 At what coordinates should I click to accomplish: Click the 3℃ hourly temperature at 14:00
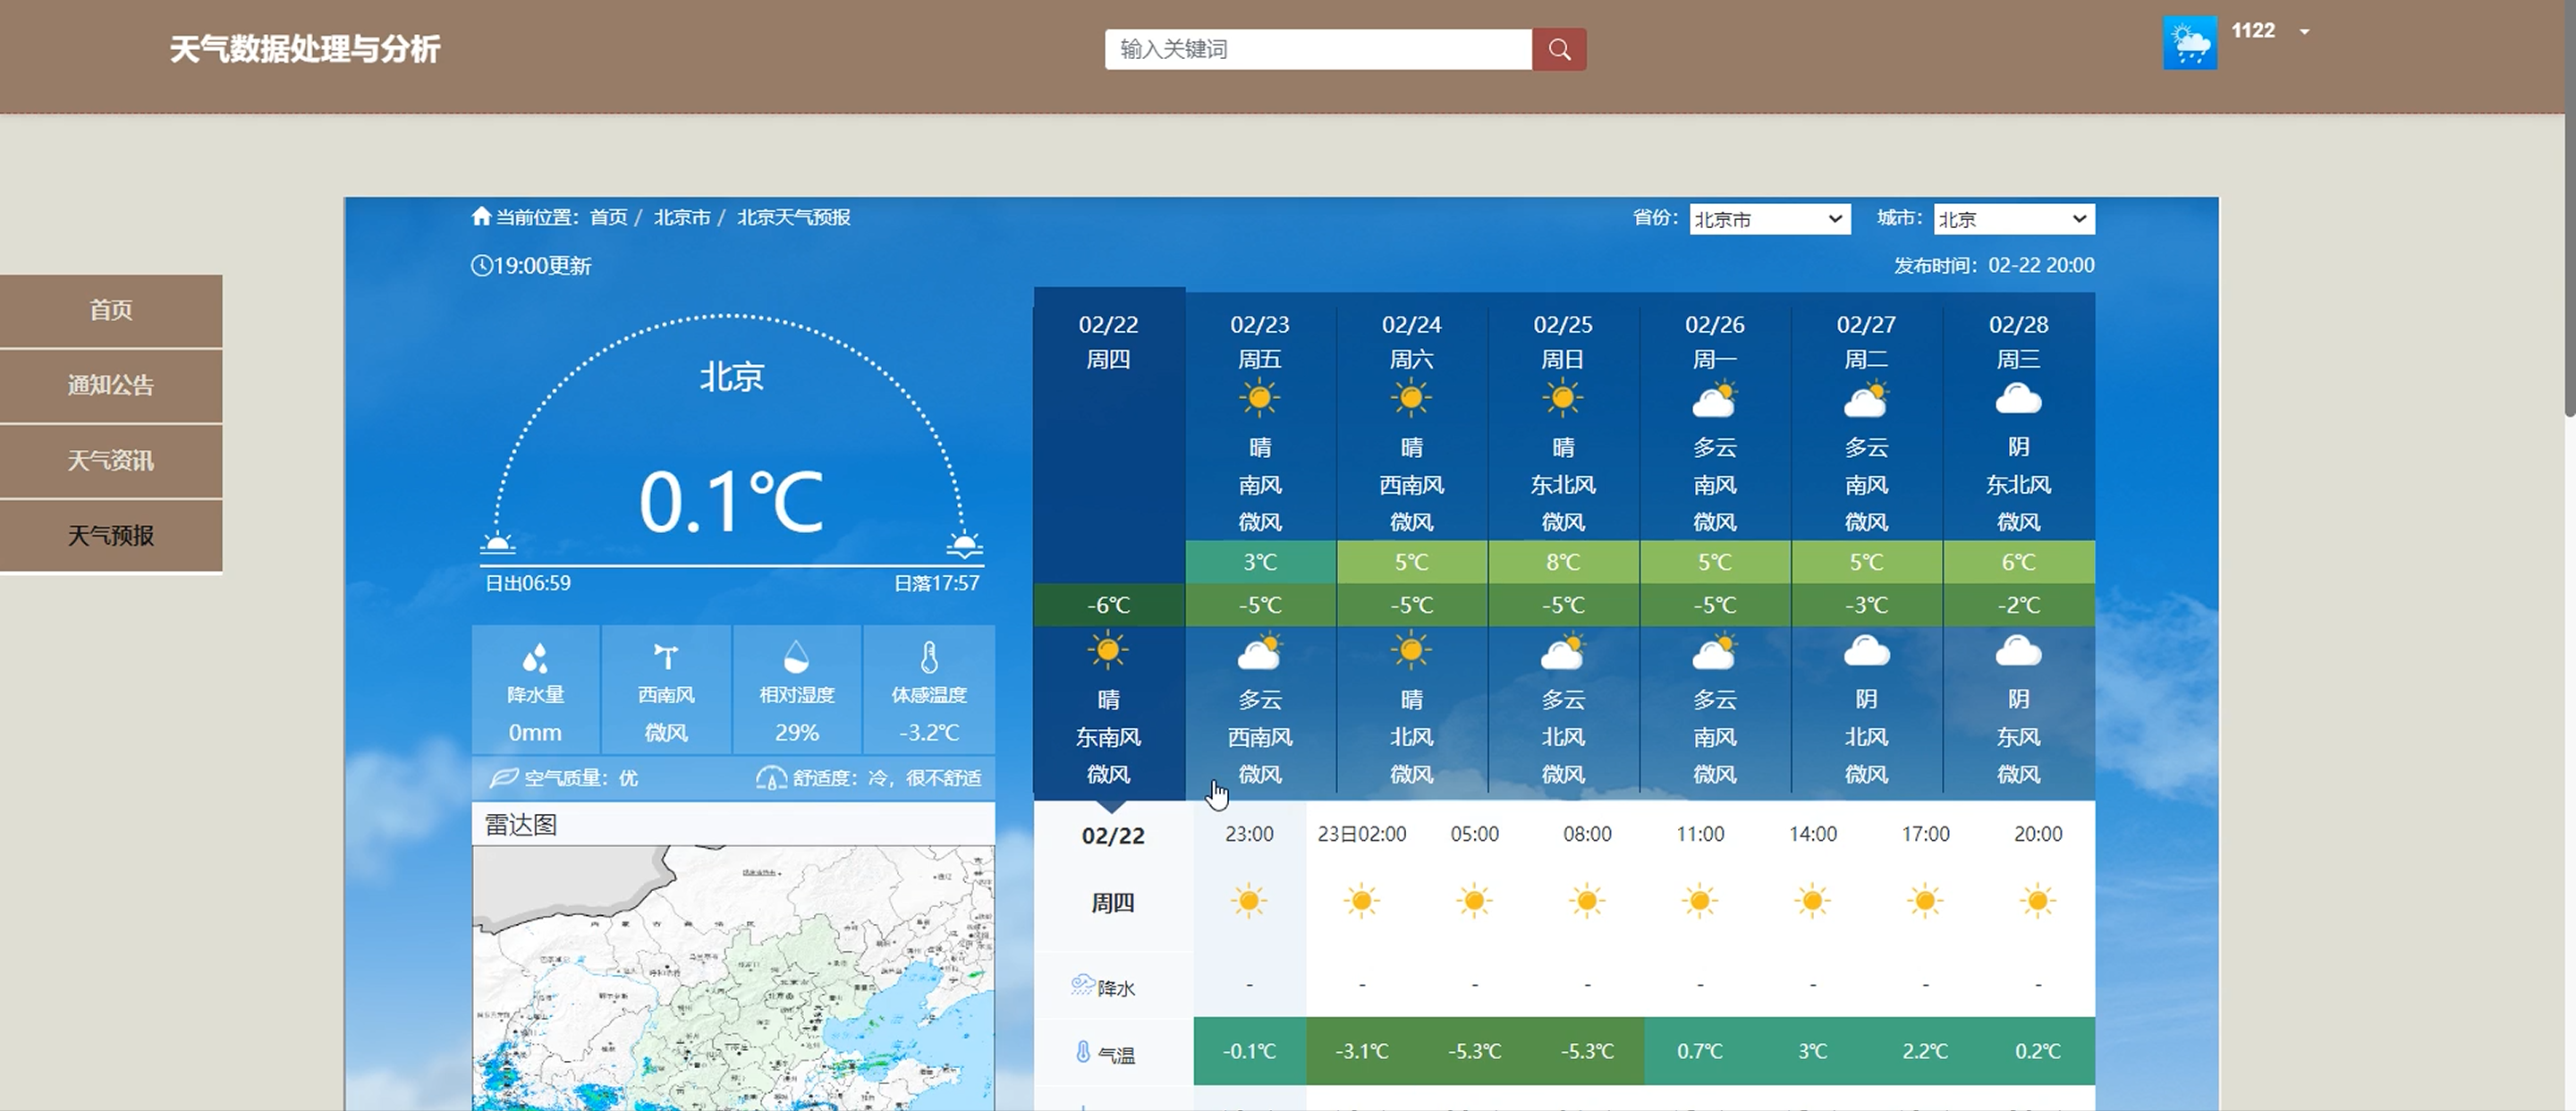(x=1813, y=1051)
